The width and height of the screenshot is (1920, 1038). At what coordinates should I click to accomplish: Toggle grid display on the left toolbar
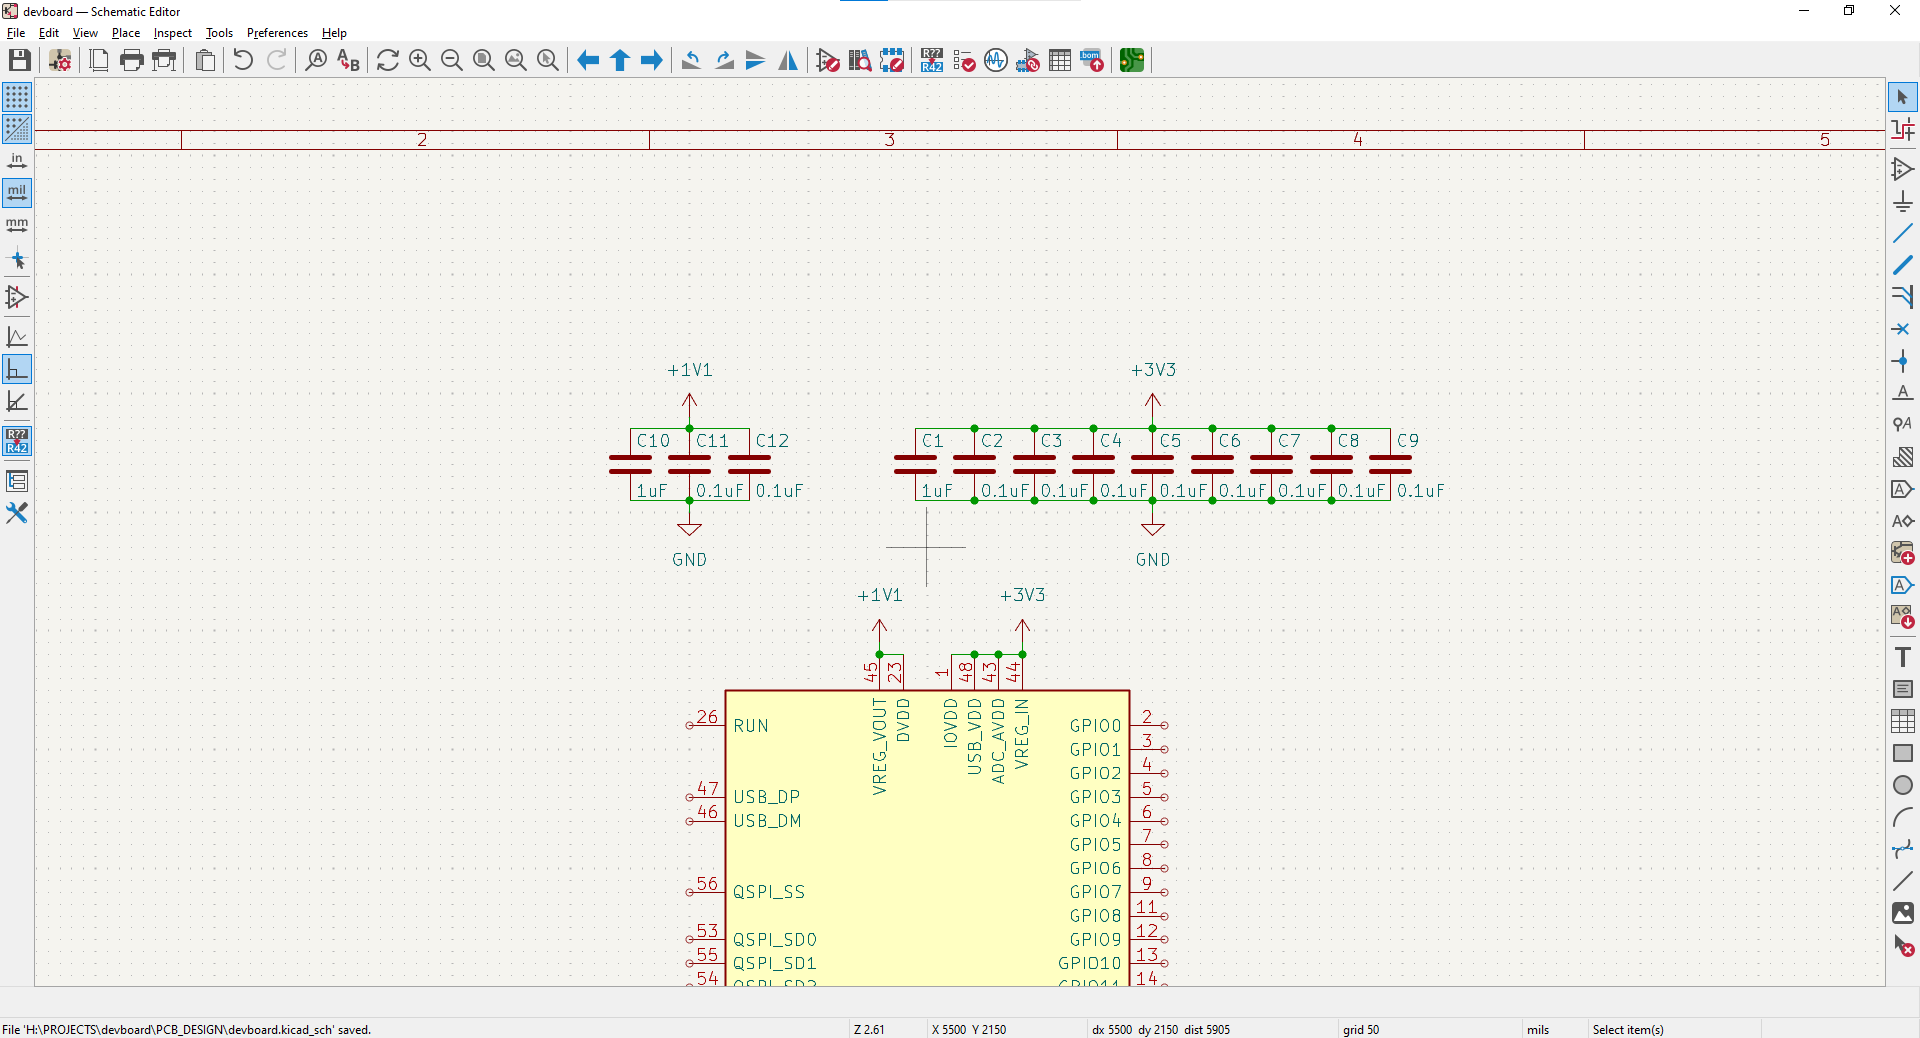17,97
